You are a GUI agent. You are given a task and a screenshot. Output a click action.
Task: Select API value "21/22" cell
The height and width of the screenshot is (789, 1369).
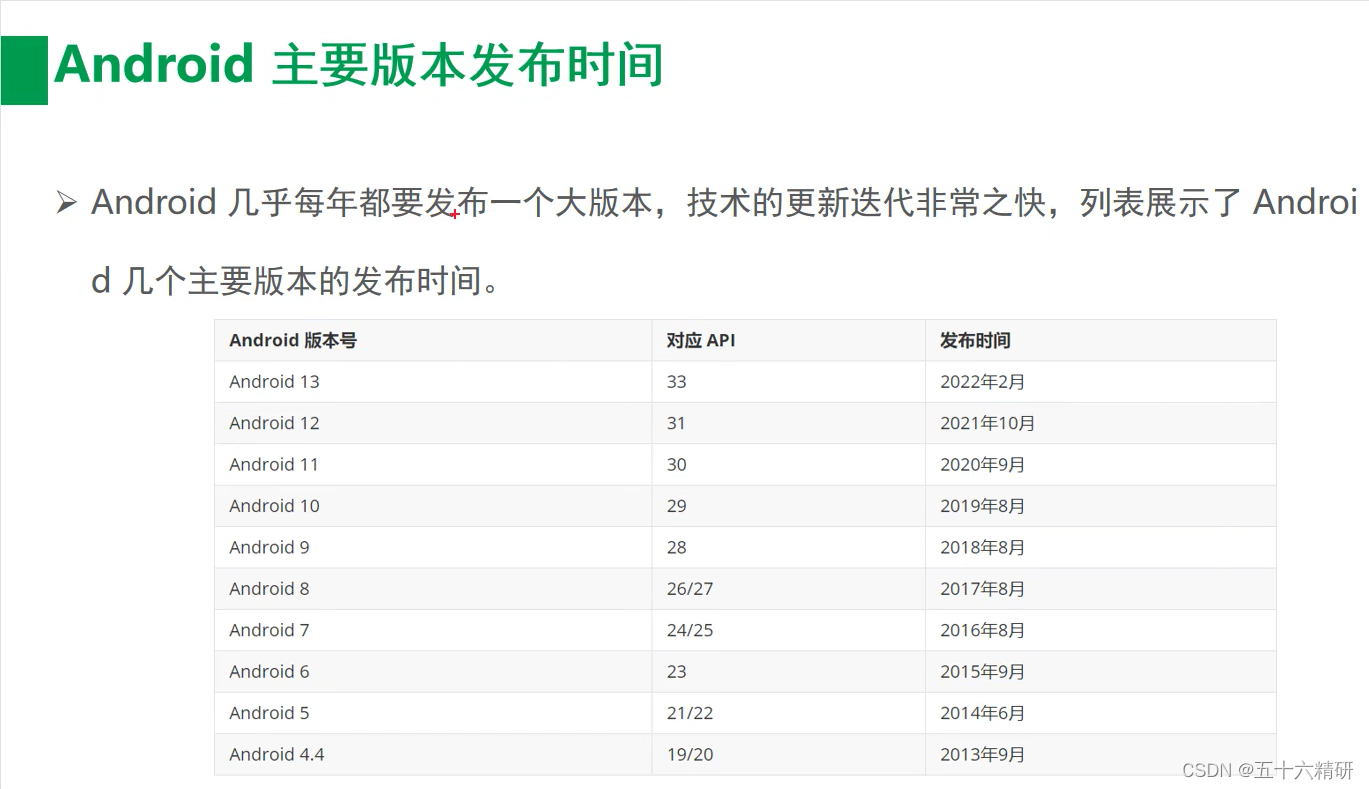788,713
